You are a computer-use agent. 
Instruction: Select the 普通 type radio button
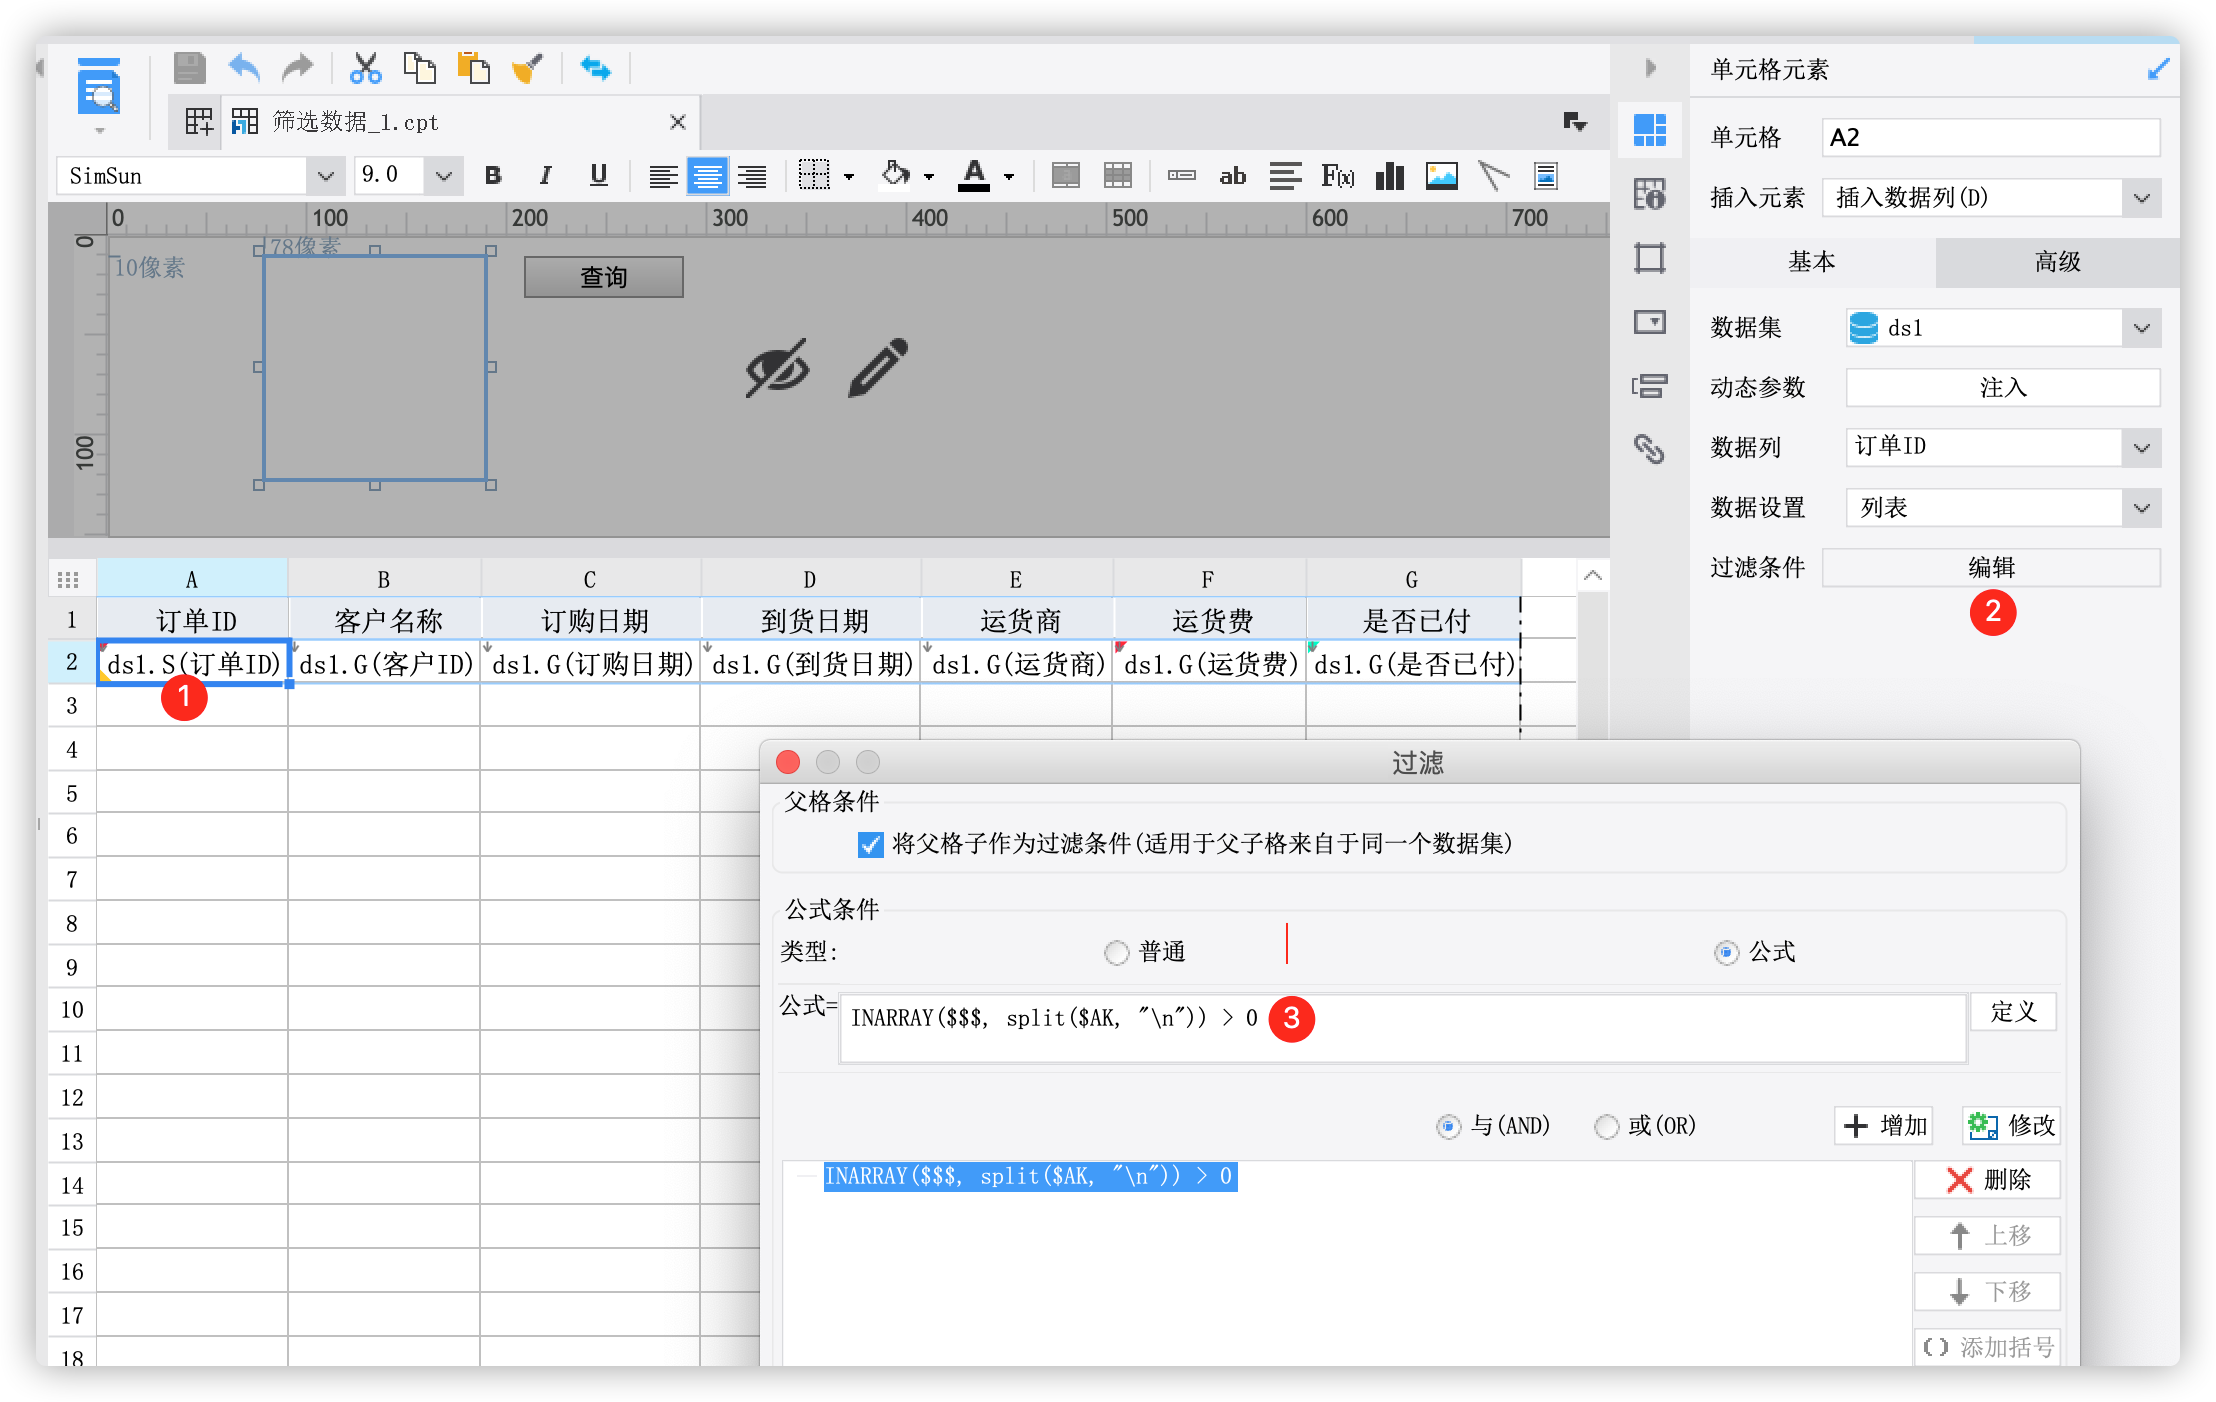1116,952
